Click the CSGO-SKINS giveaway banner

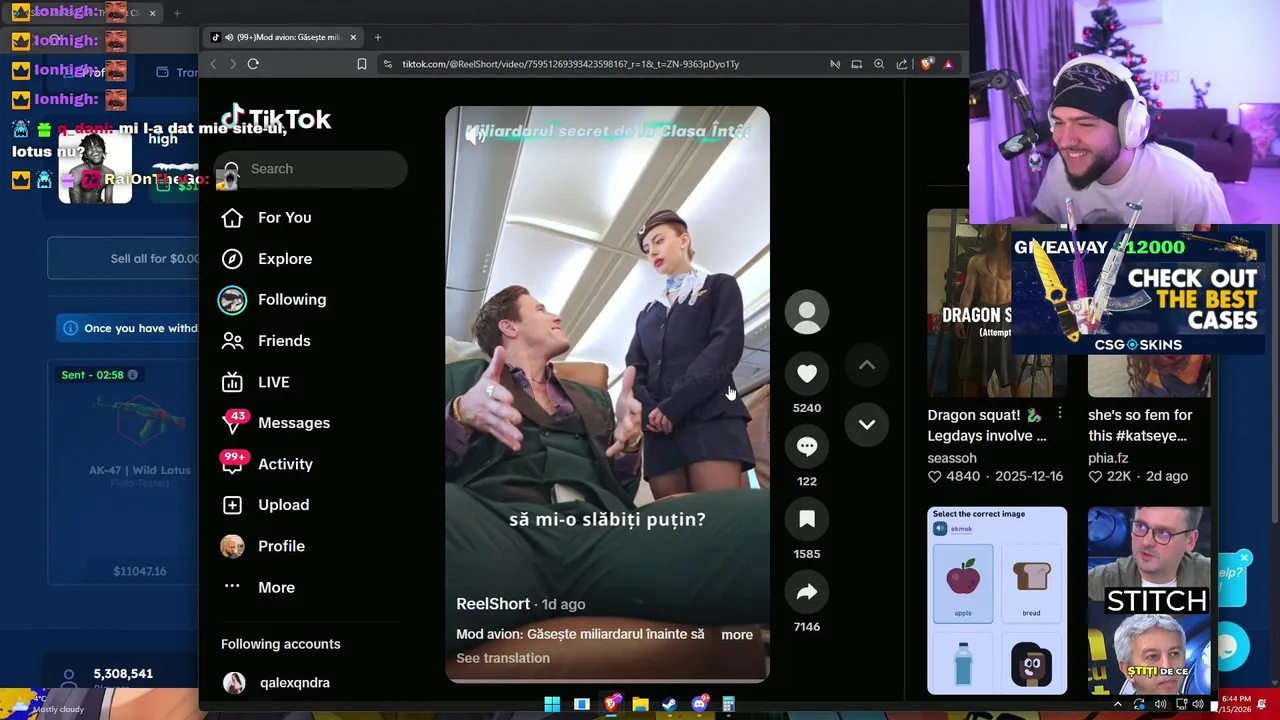1138,292
